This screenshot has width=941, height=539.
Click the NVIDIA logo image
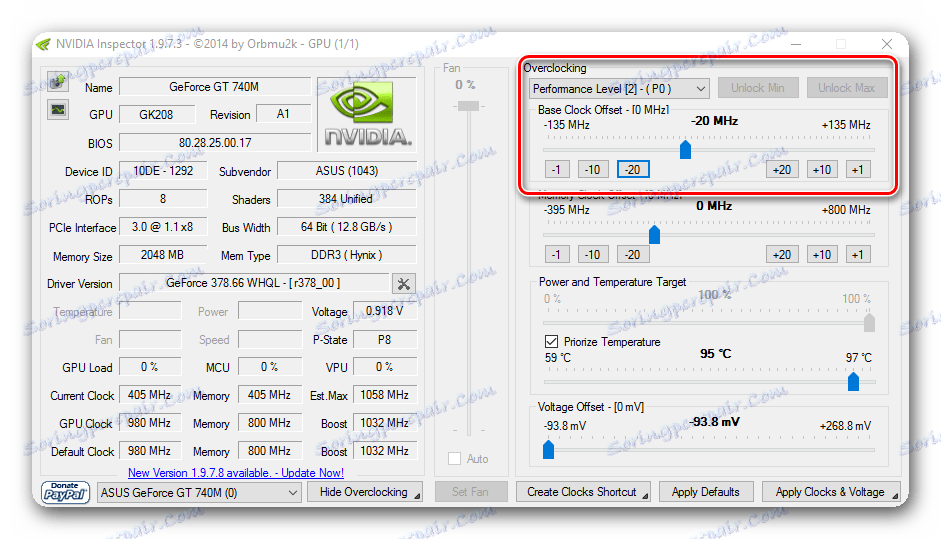click(x=367, y=115)
